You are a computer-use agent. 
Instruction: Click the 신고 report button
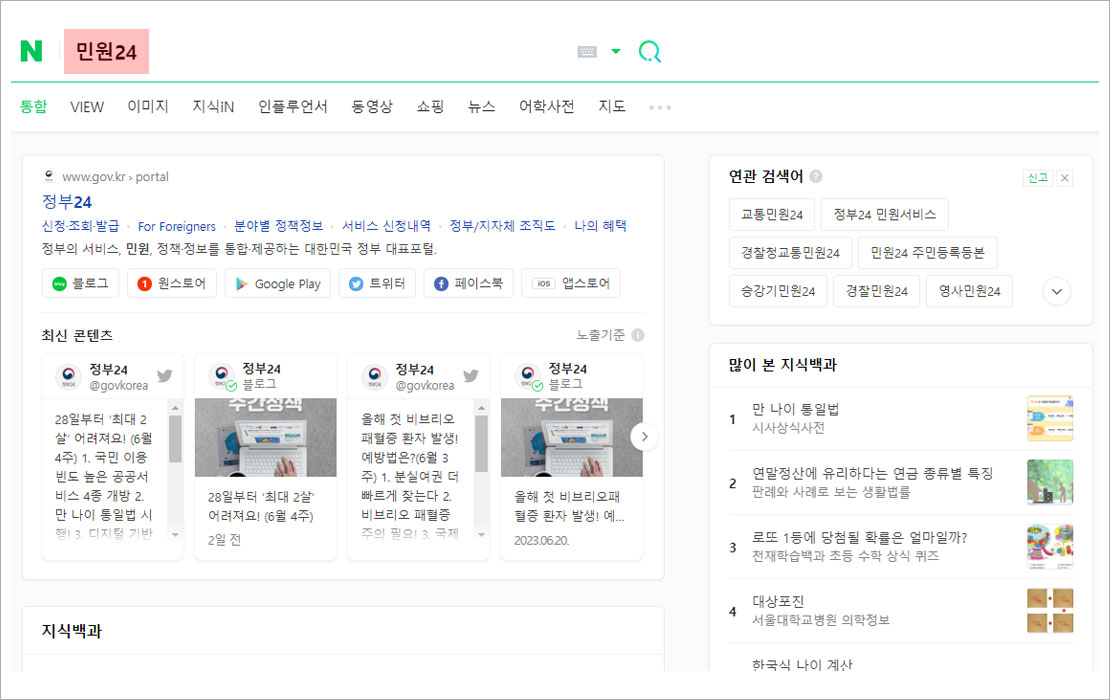1038,178
